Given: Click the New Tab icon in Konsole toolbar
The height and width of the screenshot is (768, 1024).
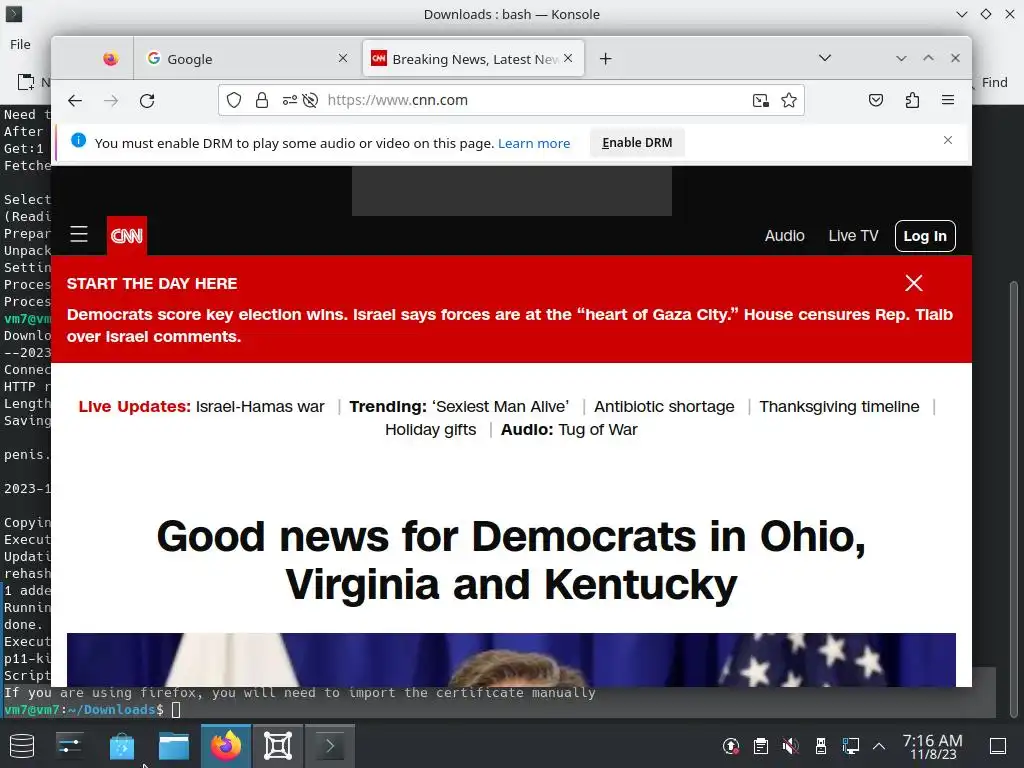Looking at the screenshot, I should click(26, 82).
